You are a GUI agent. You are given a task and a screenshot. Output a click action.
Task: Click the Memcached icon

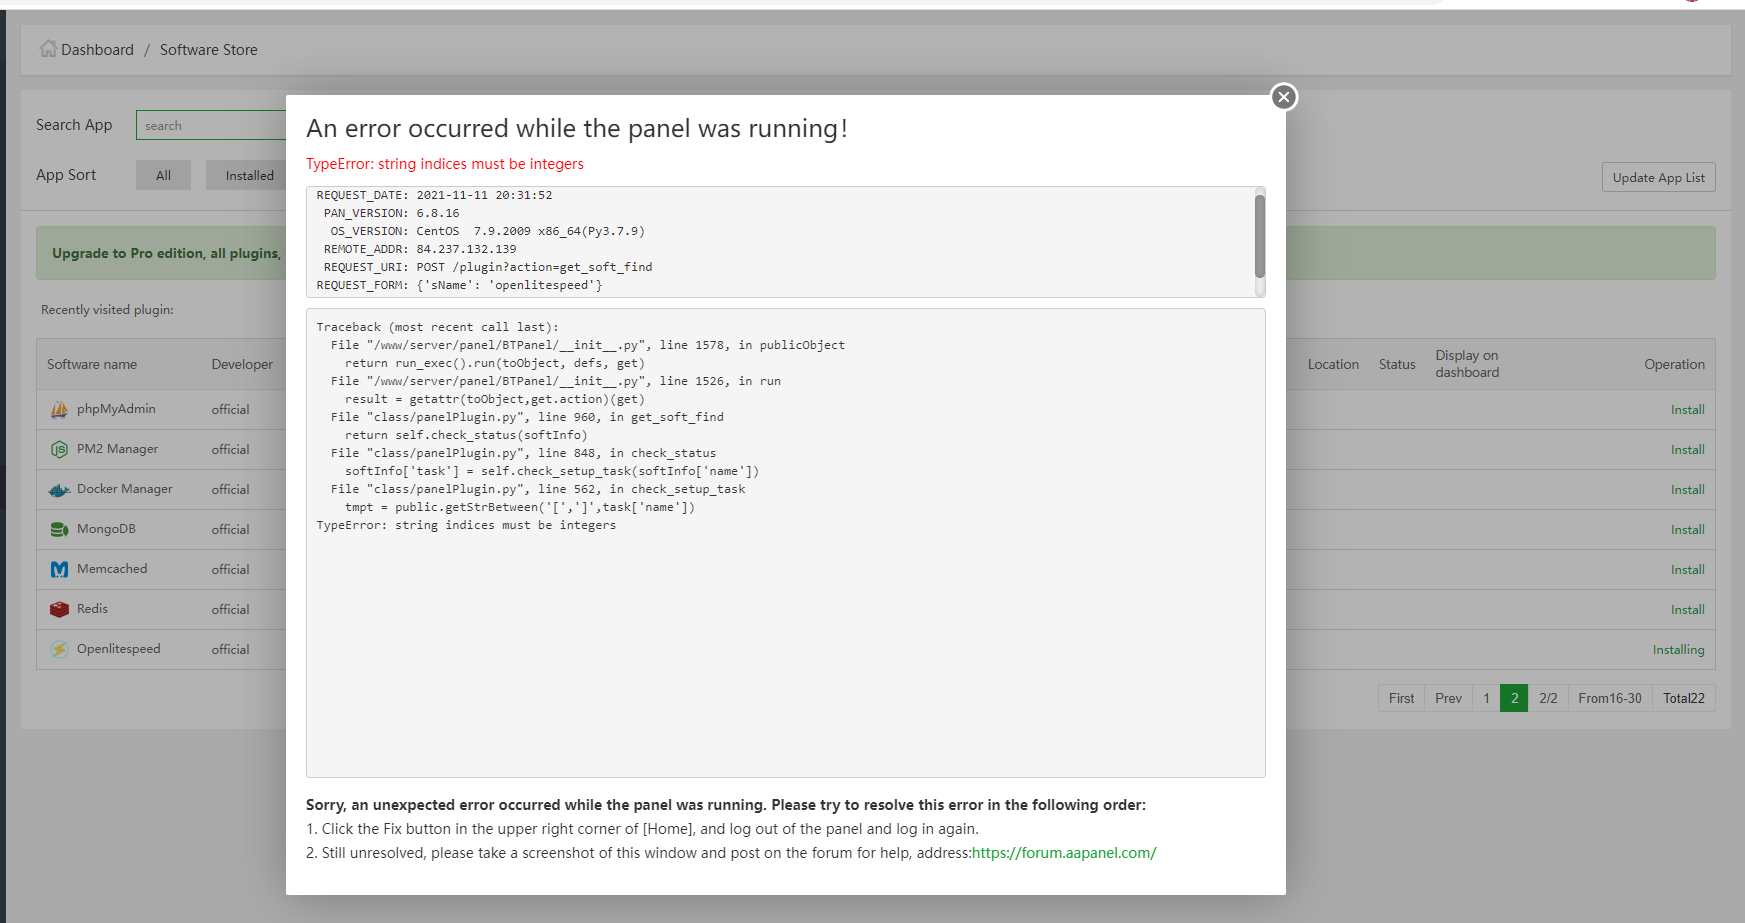coord(59,569)
